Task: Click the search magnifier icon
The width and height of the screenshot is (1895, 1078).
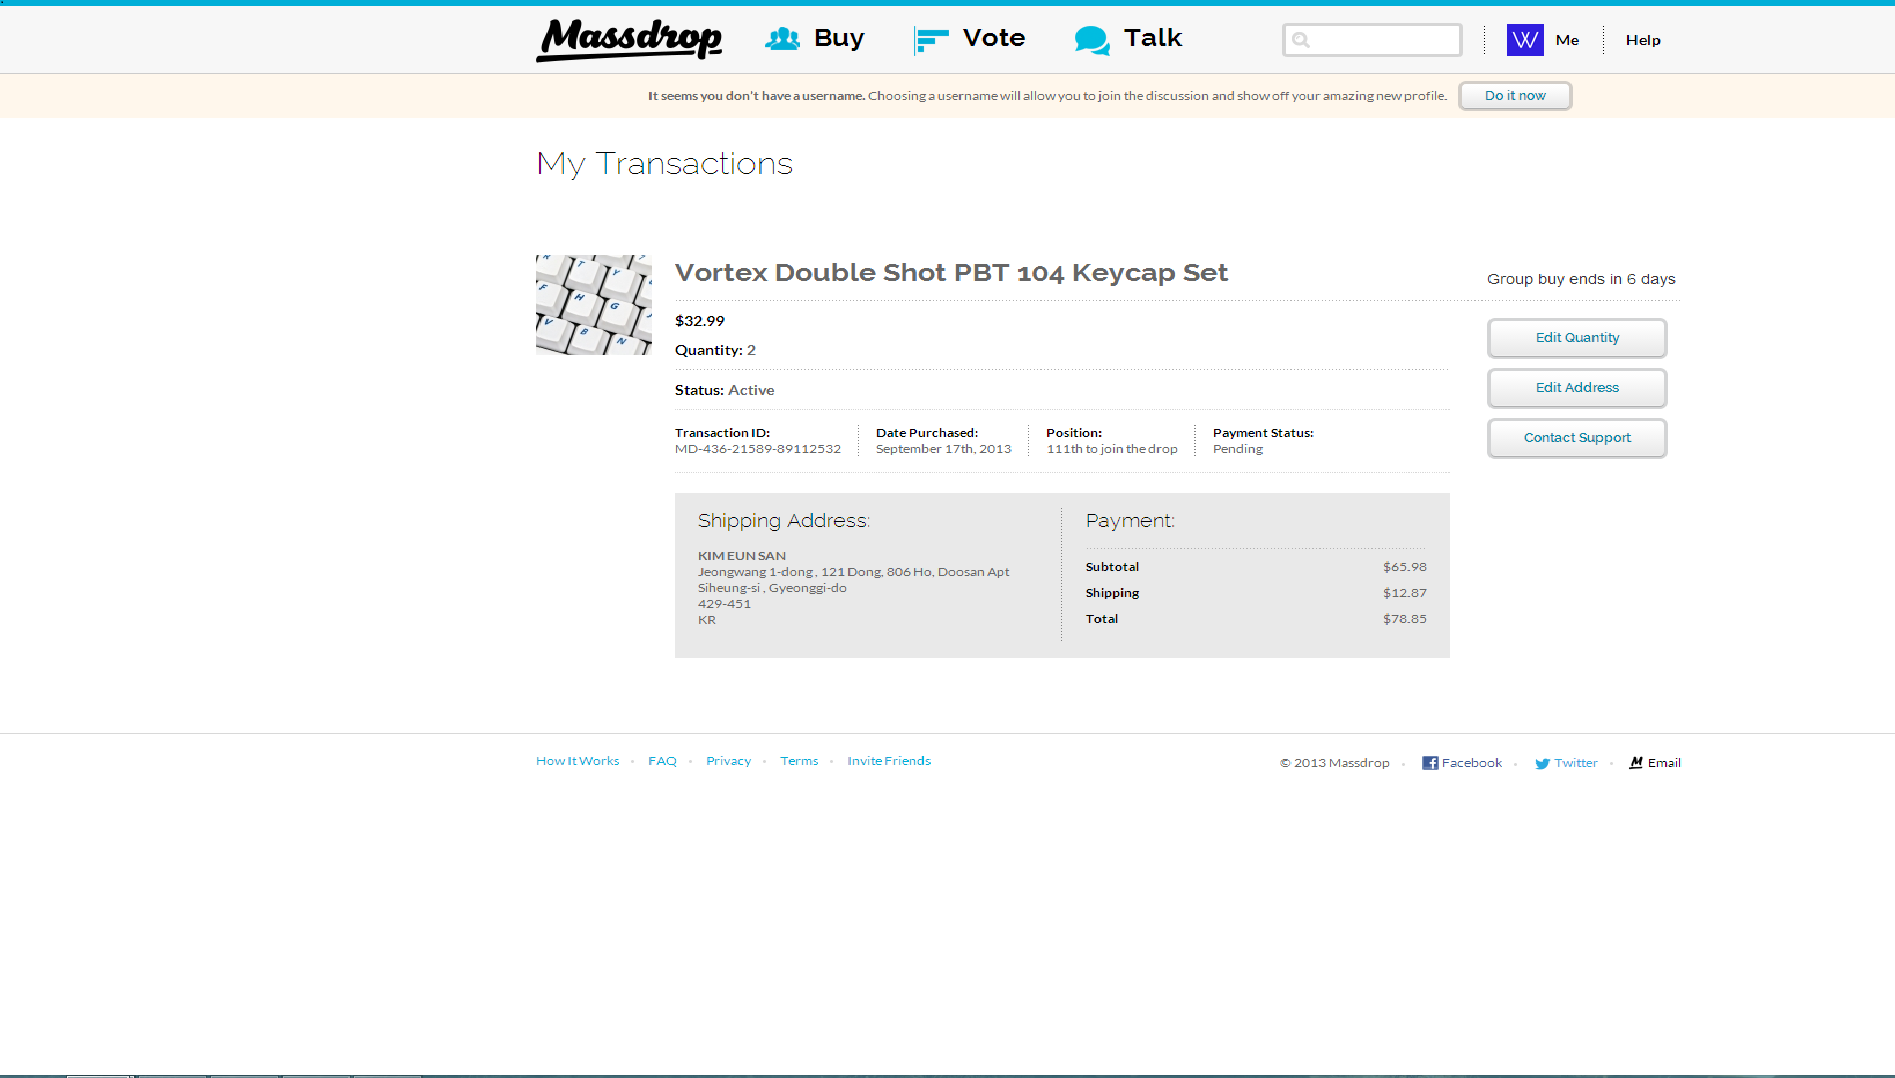Action: click(x=1301, y=40)
